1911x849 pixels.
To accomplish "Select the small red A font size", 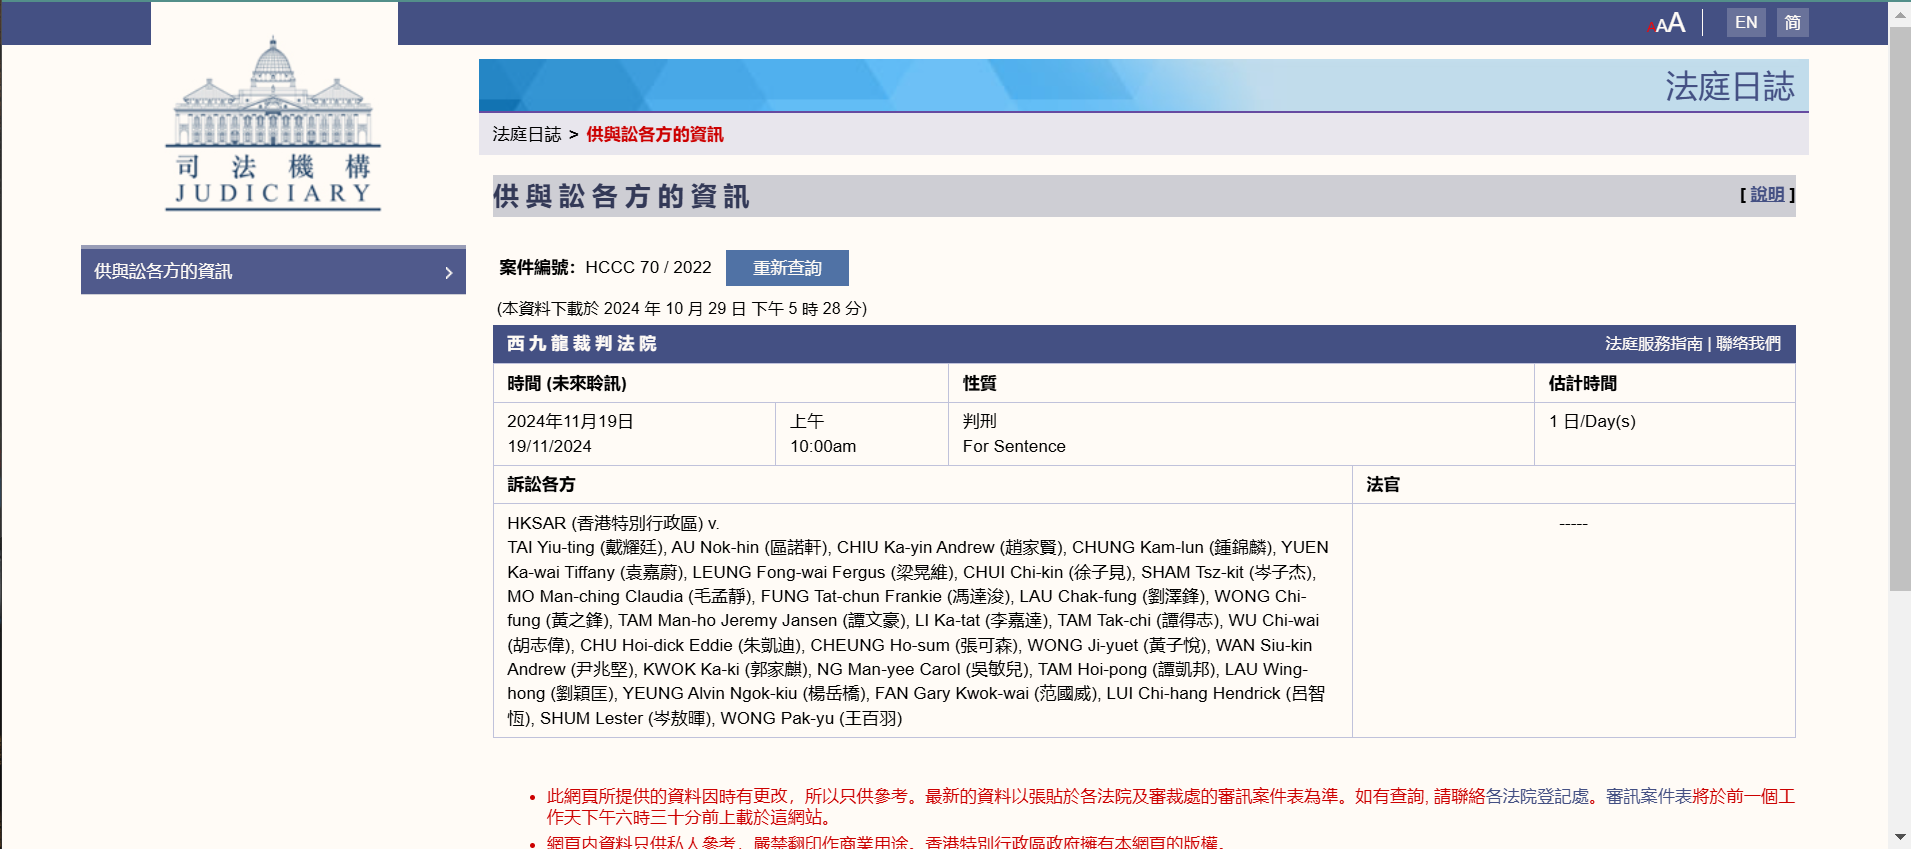I will (x=1650, y=27).
